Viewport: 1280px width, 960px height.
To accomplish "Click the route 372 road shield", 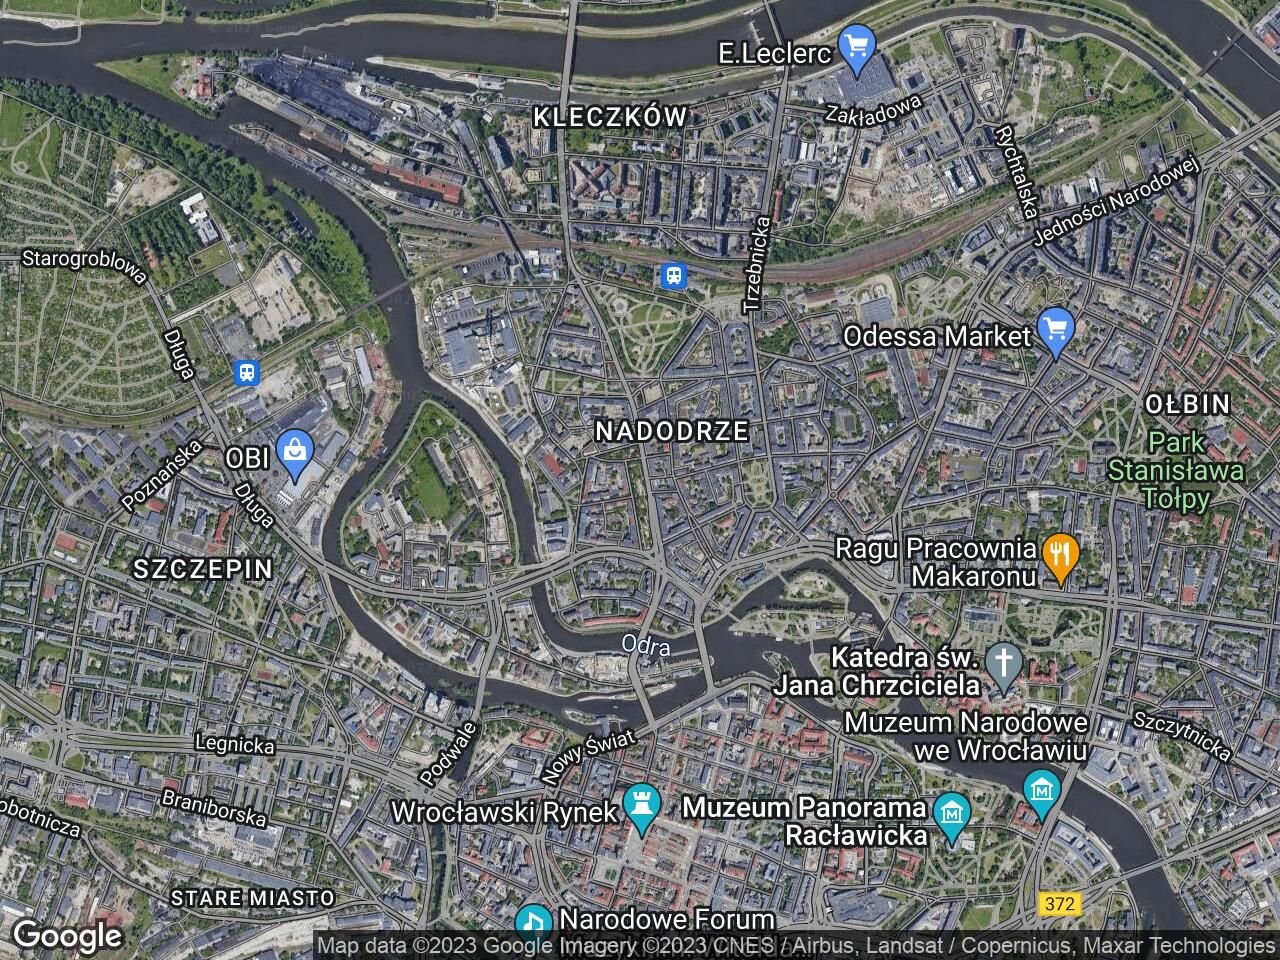I will pyautogui.click(x=1060, y=904).
